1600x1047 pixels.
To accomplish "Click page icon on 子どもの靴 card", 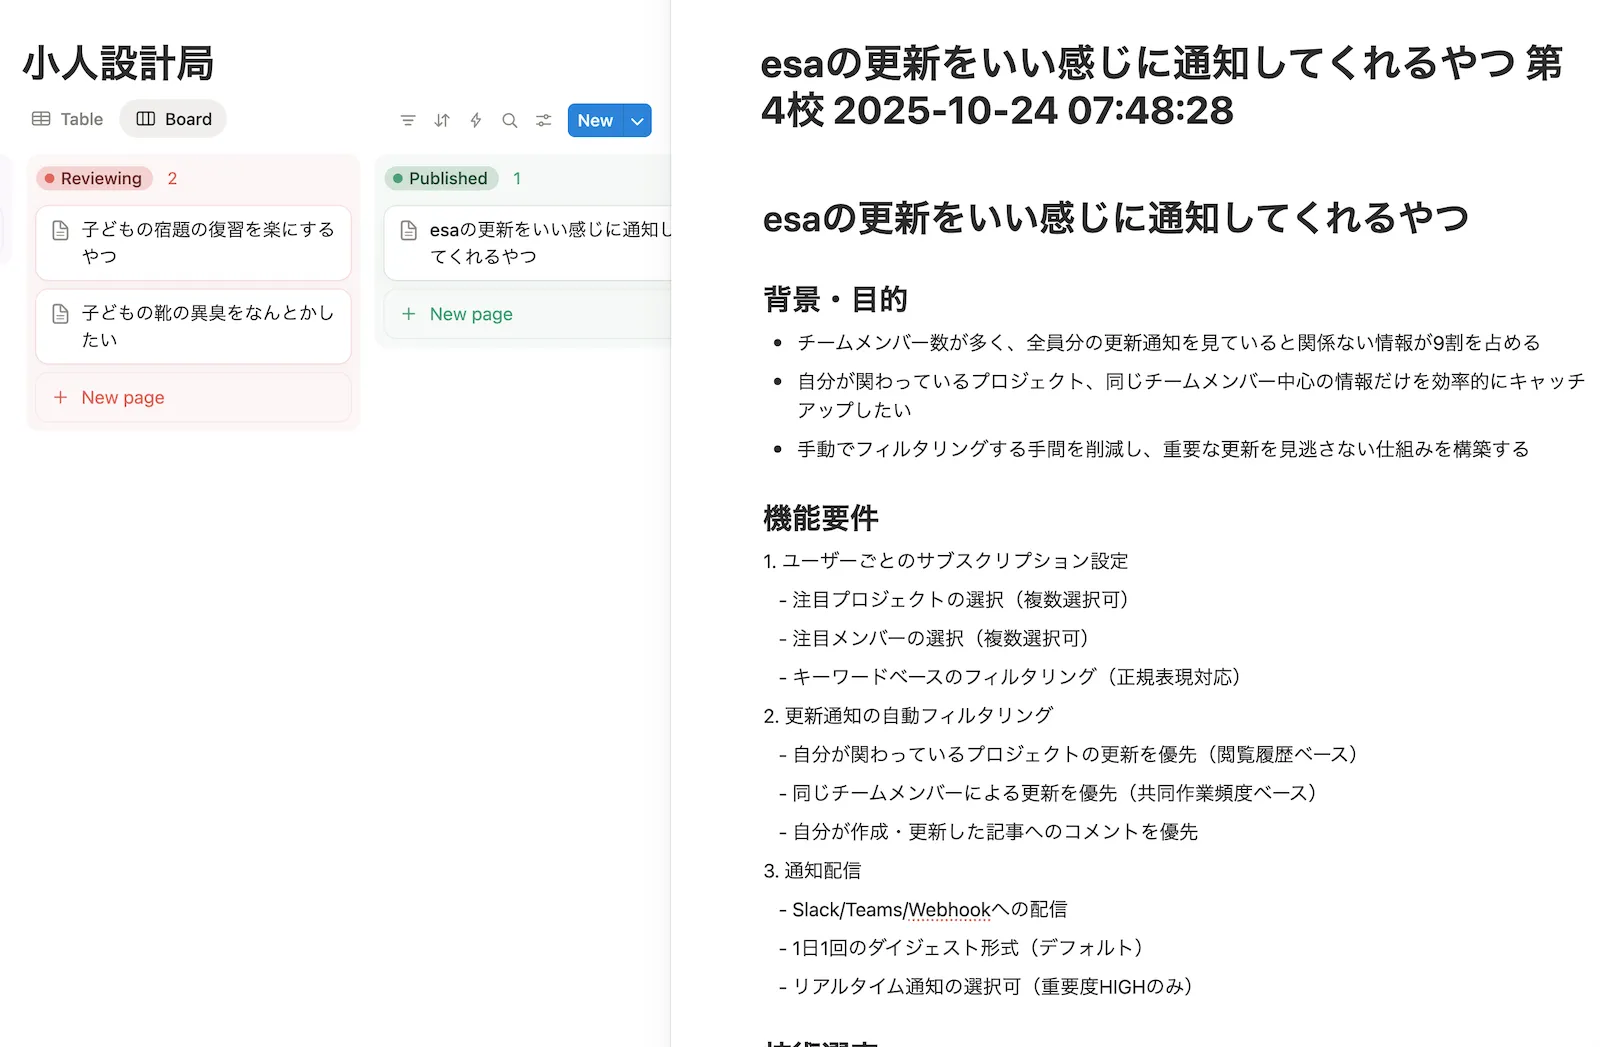I will [x=60, y=314].
